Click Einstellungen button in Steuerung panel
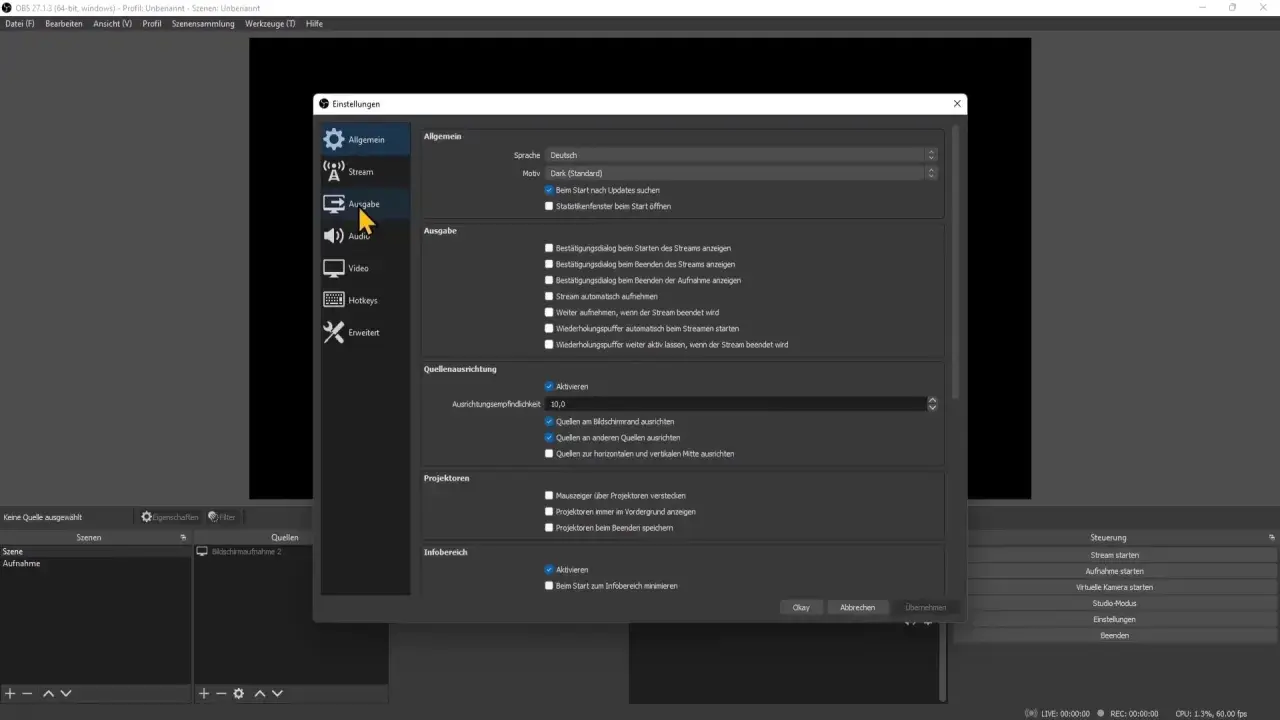The height and width of the screenshot is (720, 1280). [x=1114, y=619]
